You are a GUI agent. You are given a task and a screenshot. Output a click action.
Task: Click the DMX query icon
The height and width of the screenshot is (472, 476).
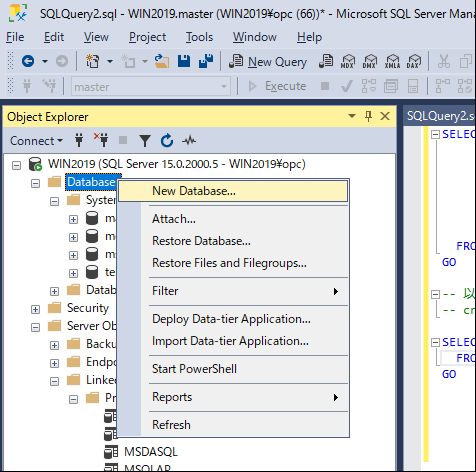pyautogui.click(x=370, y=61)
